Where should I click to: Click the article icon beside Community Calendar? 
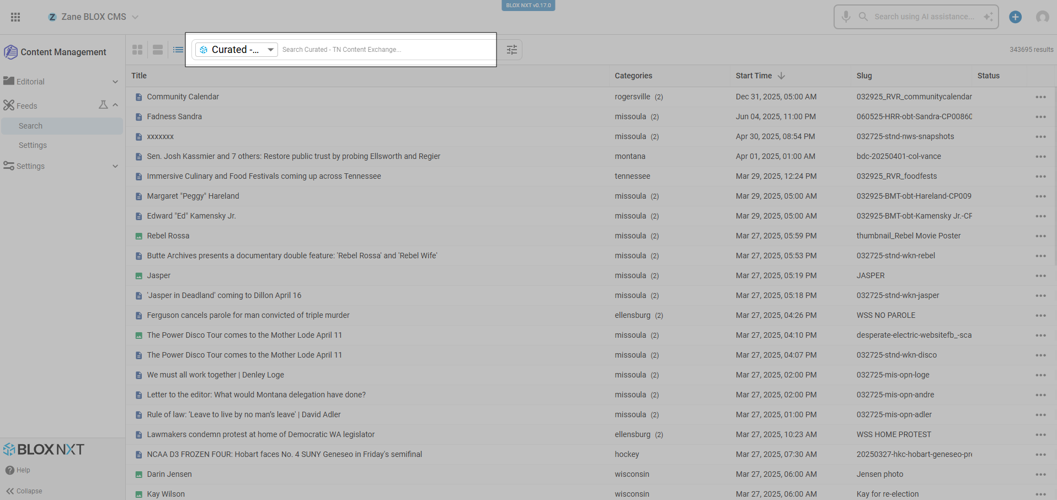[139, 97]
